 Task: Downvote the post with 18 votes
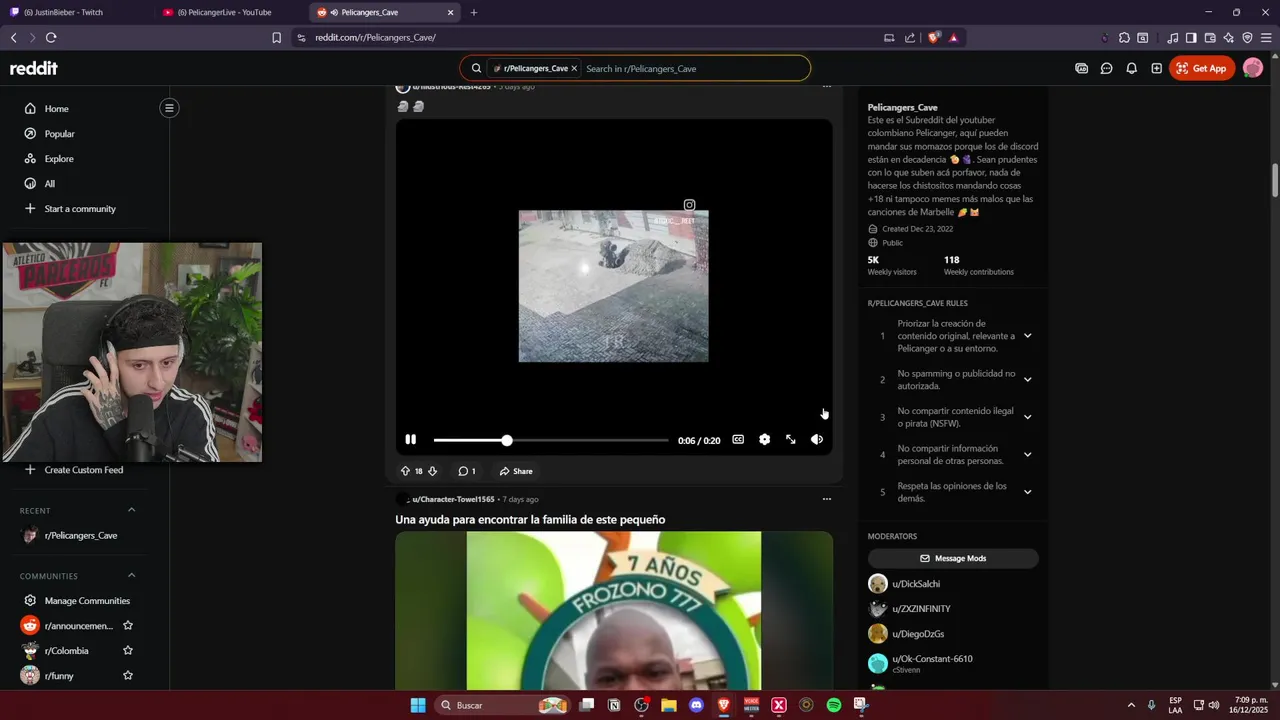(x=432, y=471)
